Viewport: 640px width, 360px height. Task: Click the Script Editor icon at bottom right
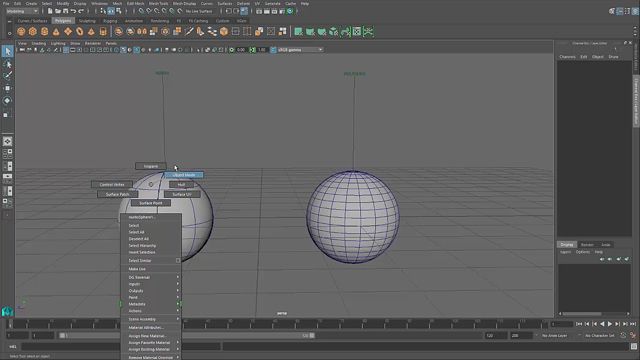[x=634, y=347]
